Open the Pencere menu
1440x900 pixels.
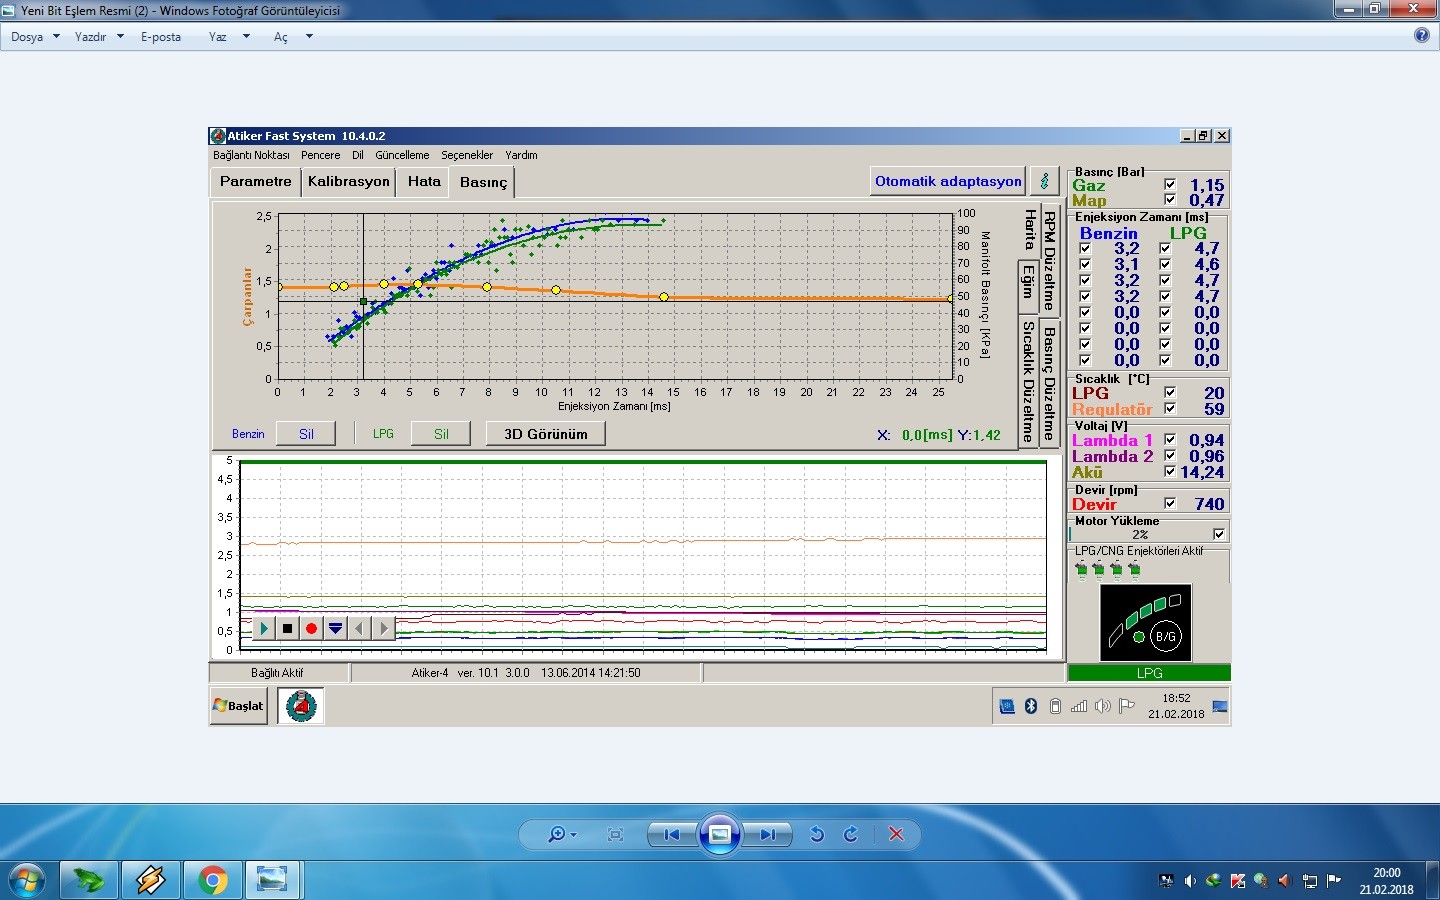321,155
